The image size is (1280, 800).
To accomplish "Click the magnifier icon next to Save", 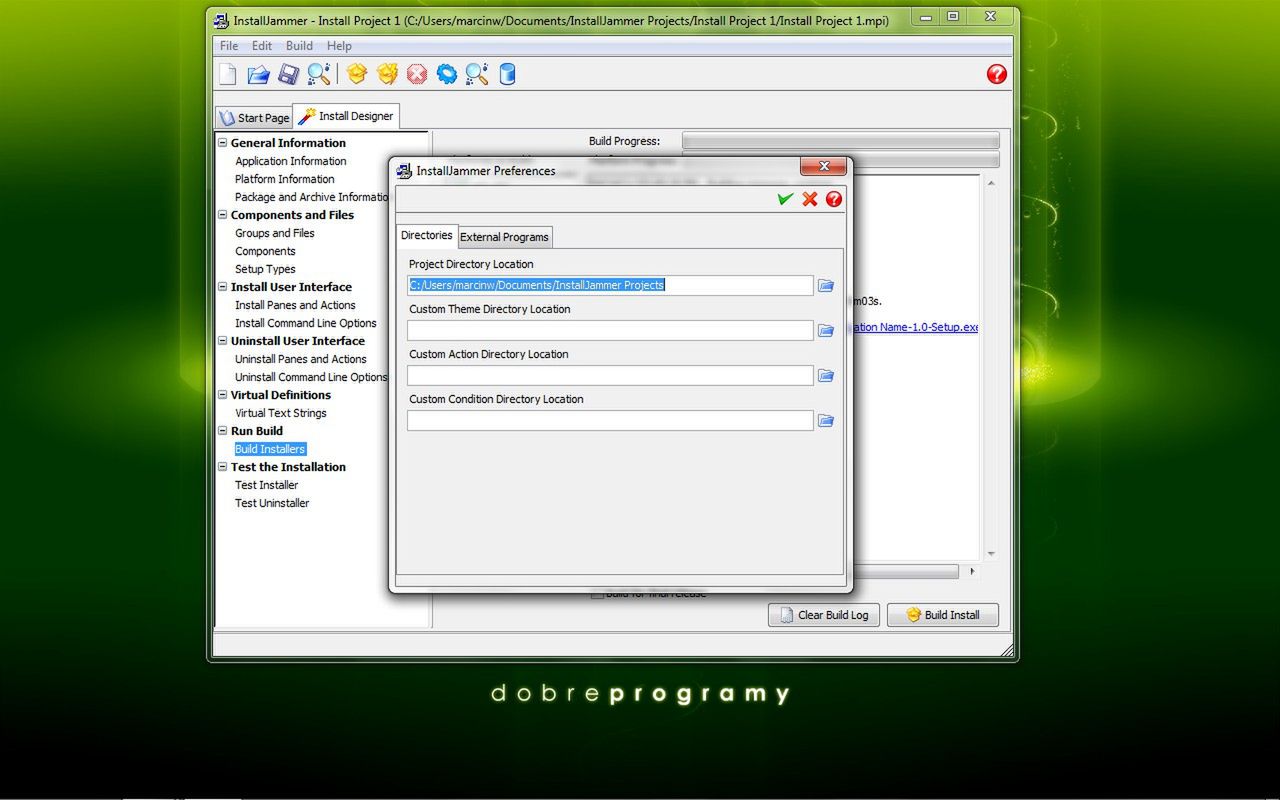I will pos(318,74).
